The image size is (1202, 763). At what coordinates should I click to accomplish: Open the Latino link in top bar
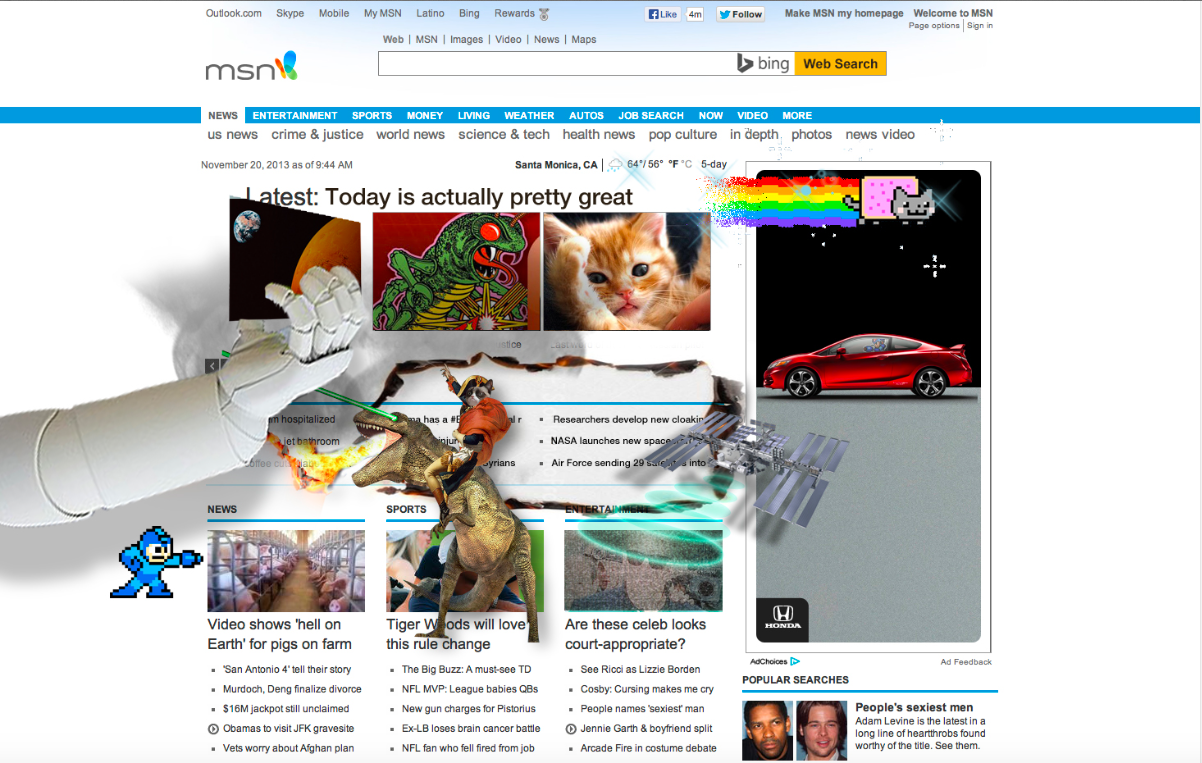430,13
